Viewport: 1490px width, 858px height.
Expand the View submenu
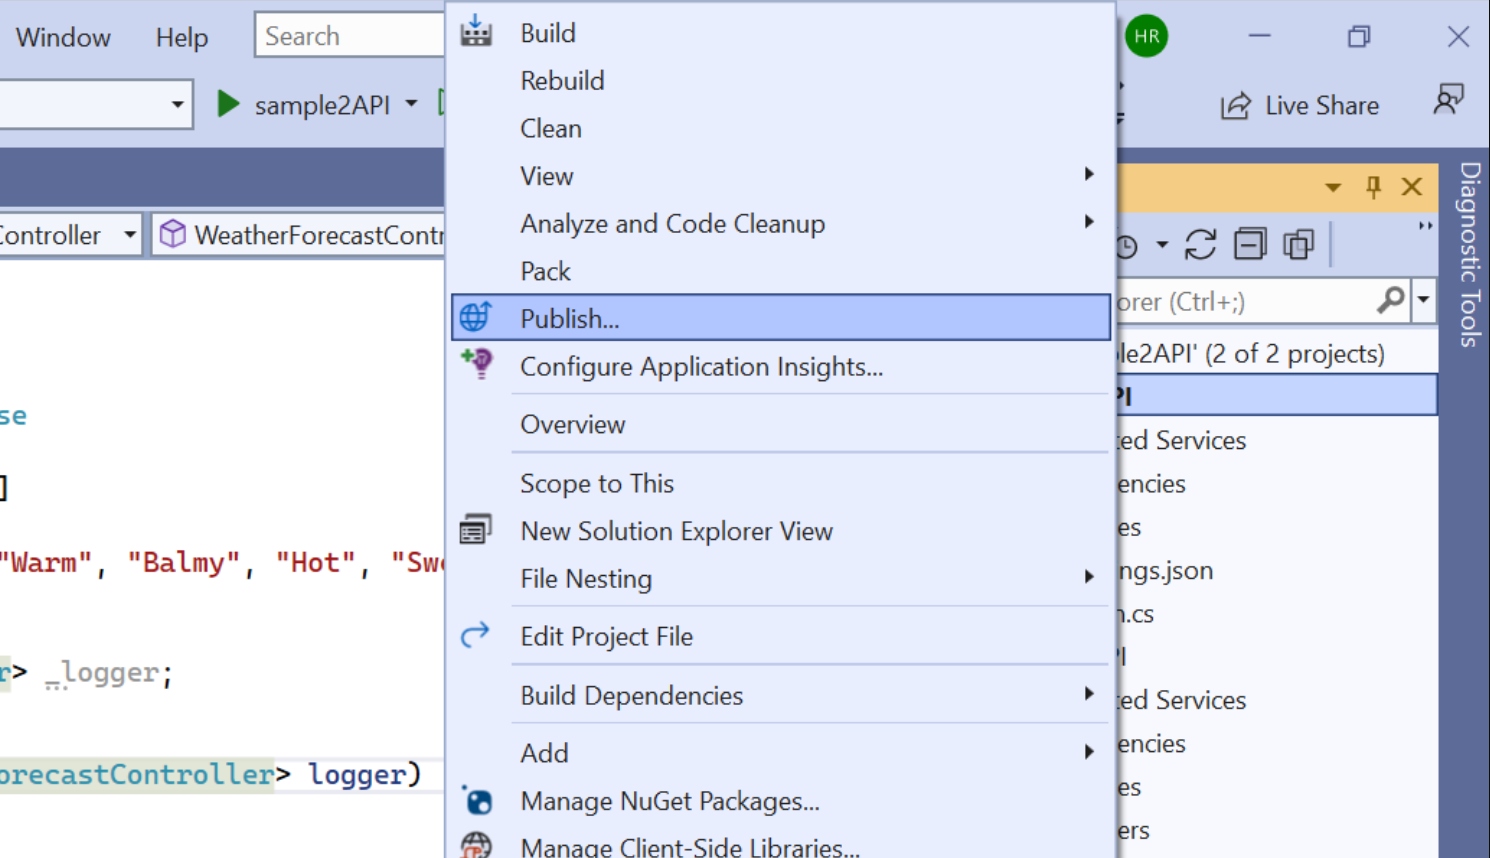click(1089, 175)
